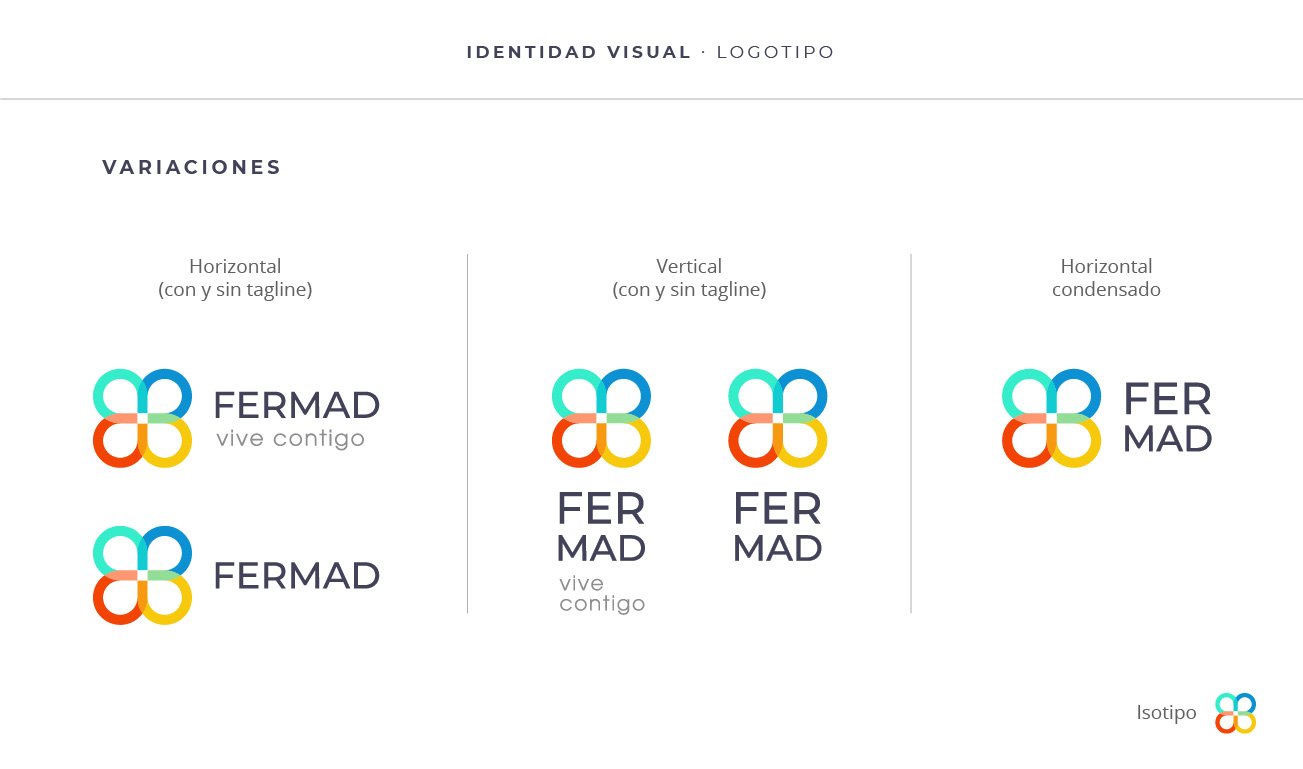This screenshot has height=769, width=1303.
Task: Click the FER MAD wordmark in the condensed logo
Action: click(x=1167, y=418)
